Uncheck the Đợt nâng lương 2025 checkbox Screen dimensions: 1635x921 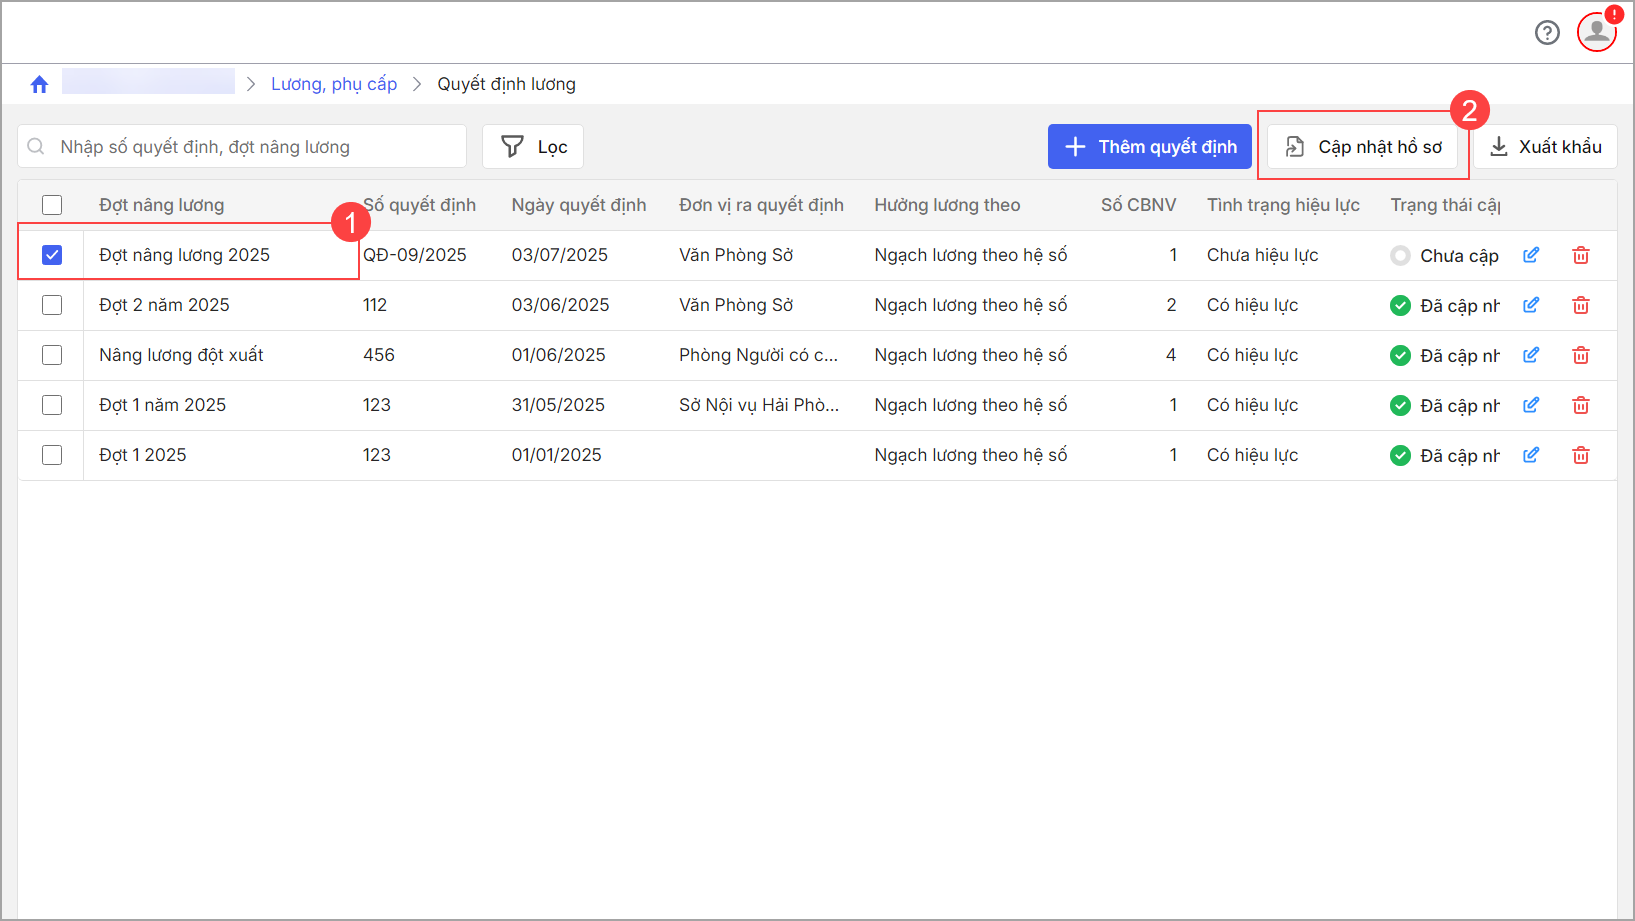pyautogui.click(x=52, y=255)
